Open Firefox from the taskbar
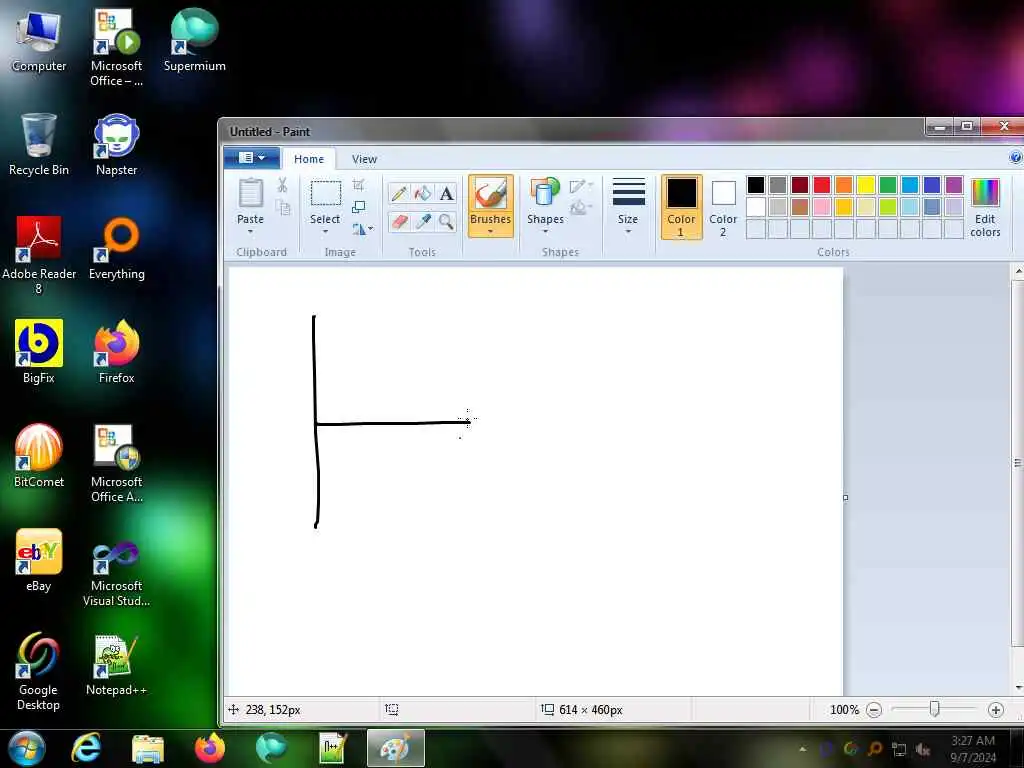The image size is (1024, 768). [210, 748]
